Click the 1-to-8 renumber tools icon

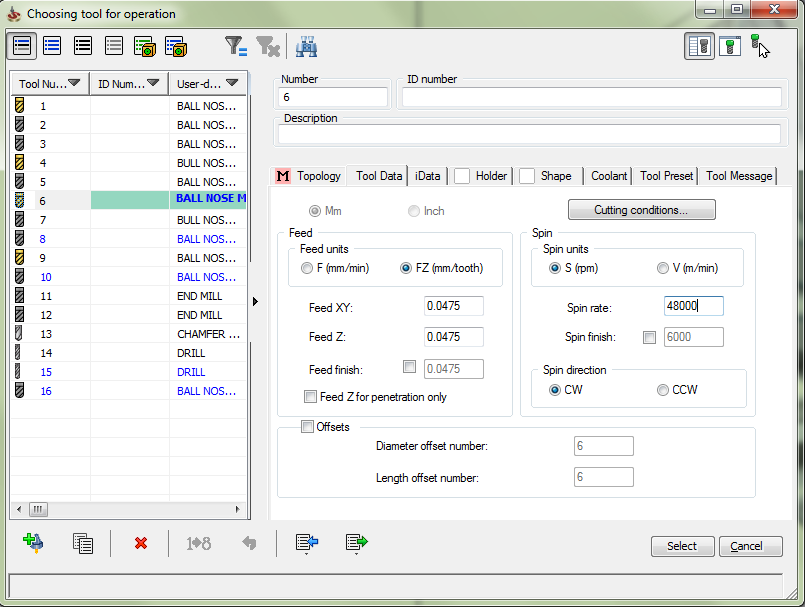coord(199,543)
